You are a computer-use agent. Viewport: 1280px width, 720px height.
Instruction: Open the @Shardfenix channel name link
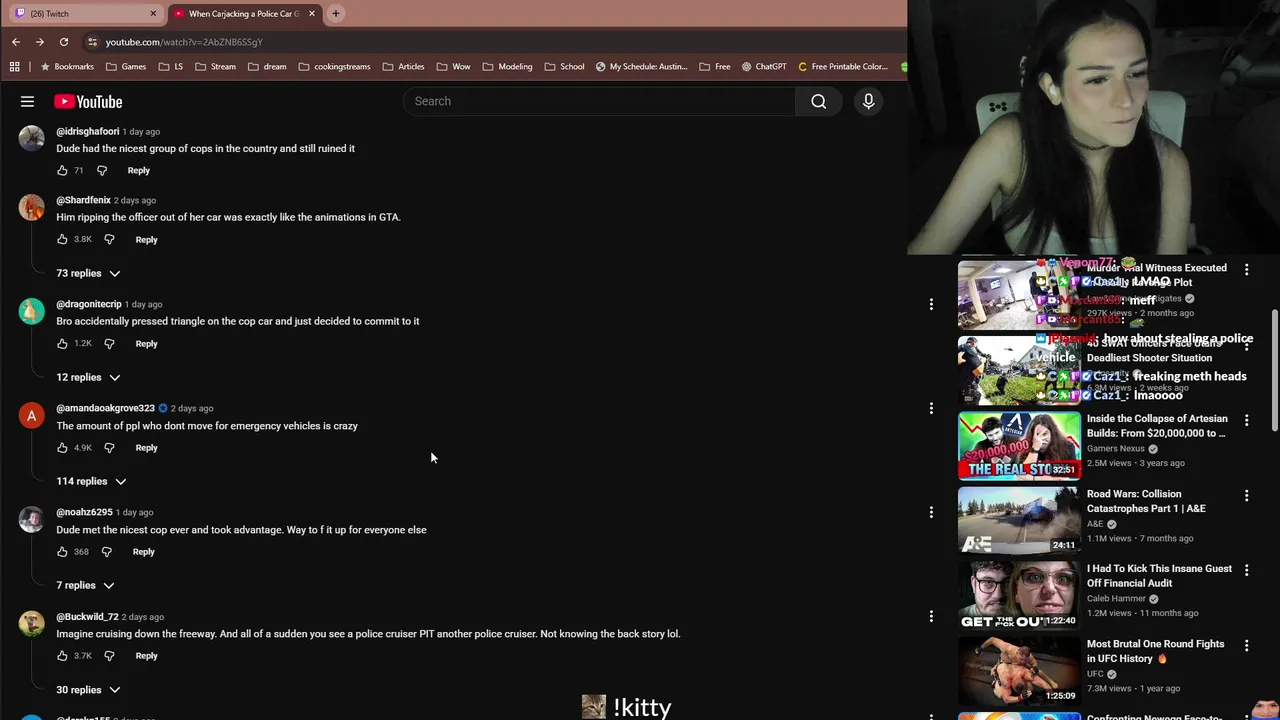point(83,200)
